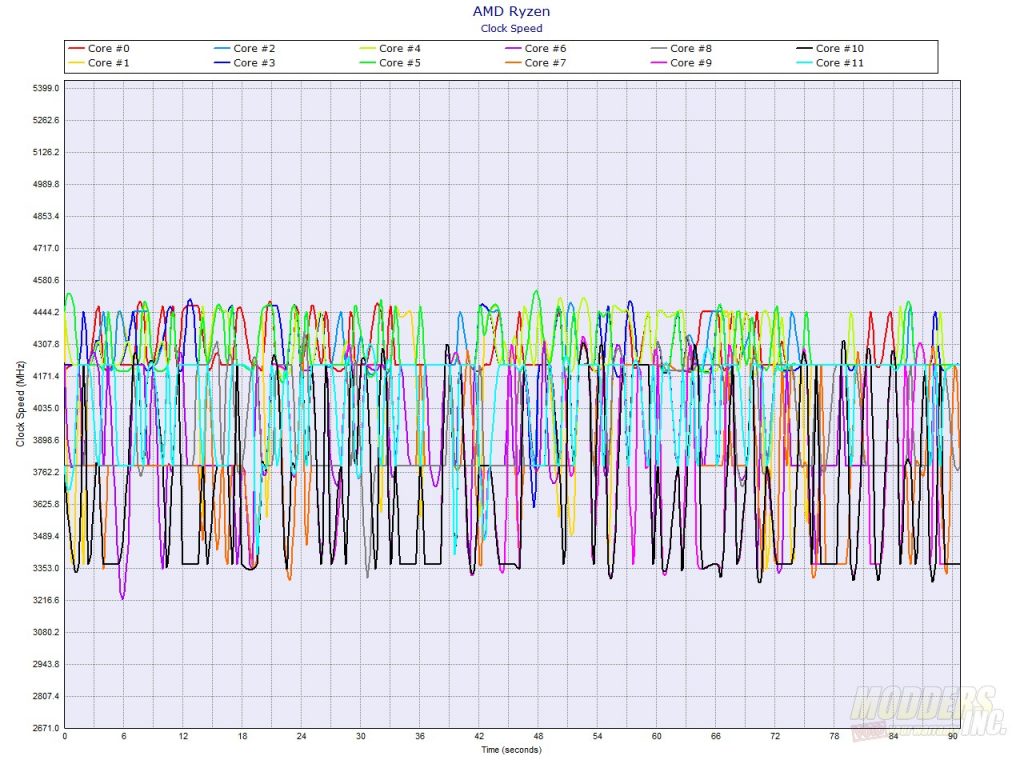
Task: Click the 3762.2 y-axis value
Action: [46, 472]
